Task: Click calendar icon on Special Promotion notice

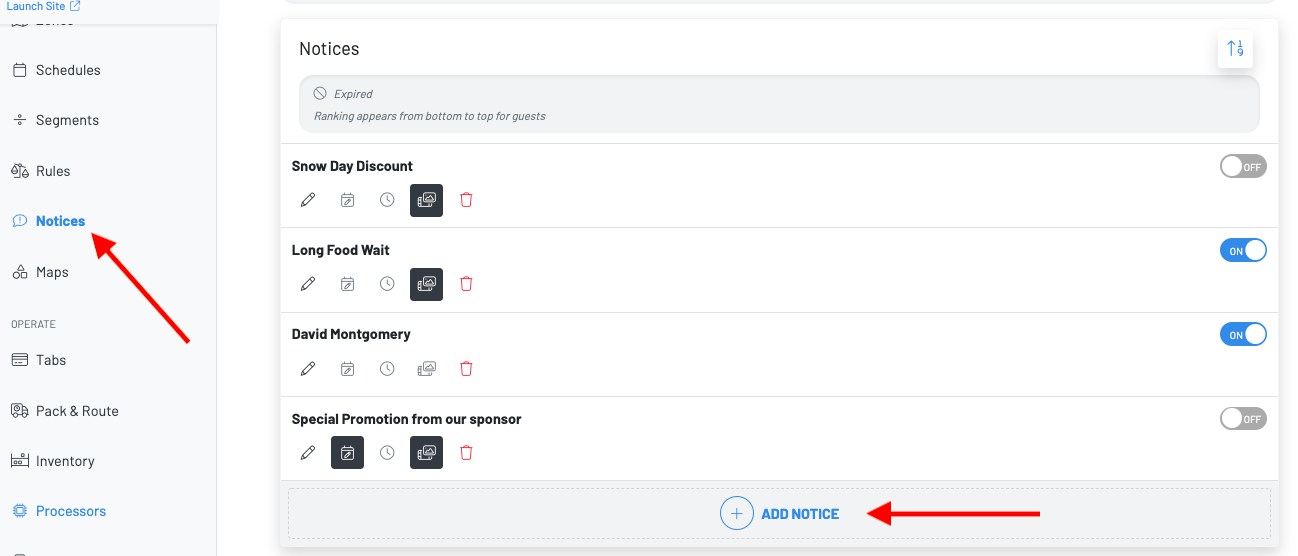Action: [x=347, y=453]
